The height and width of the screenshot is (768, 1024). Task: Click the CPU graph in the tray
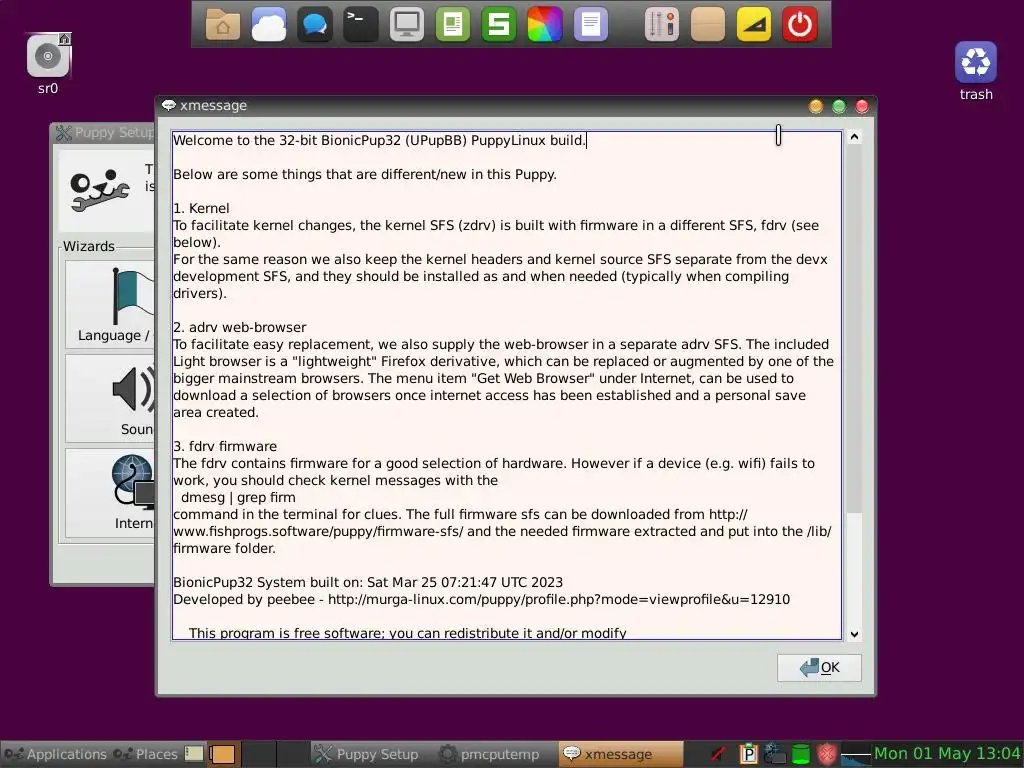tap(856, 754)
